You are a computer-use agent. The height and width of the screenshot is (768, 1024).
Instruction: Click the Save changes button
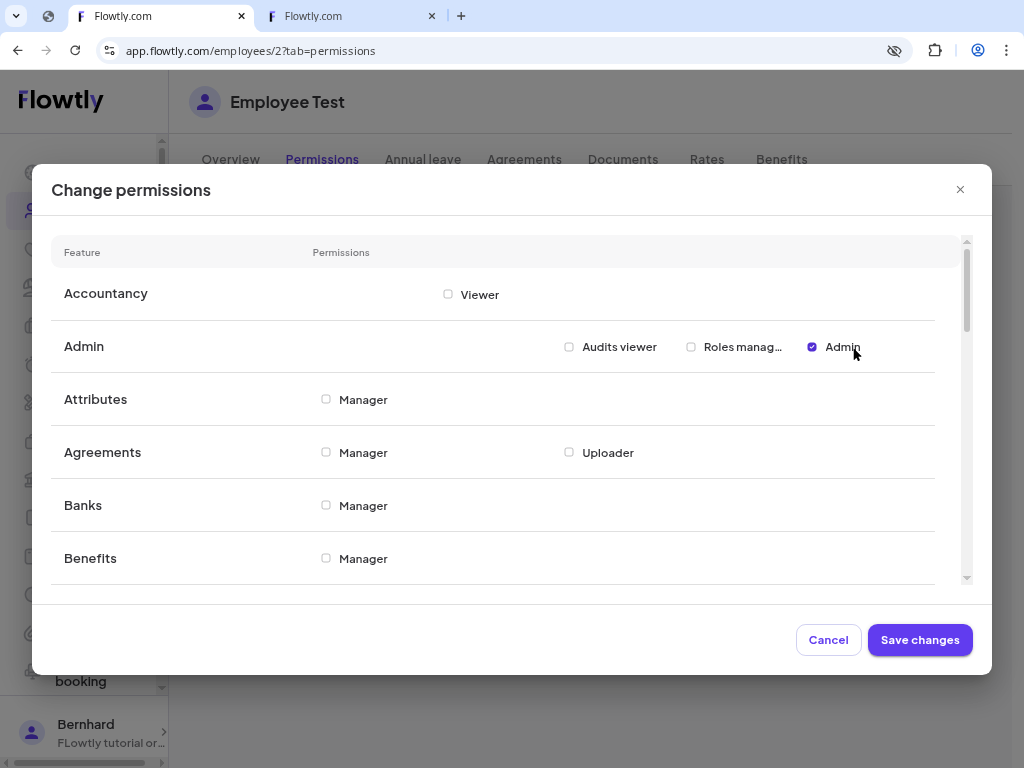pyautogui.click(x=920, y=640)
